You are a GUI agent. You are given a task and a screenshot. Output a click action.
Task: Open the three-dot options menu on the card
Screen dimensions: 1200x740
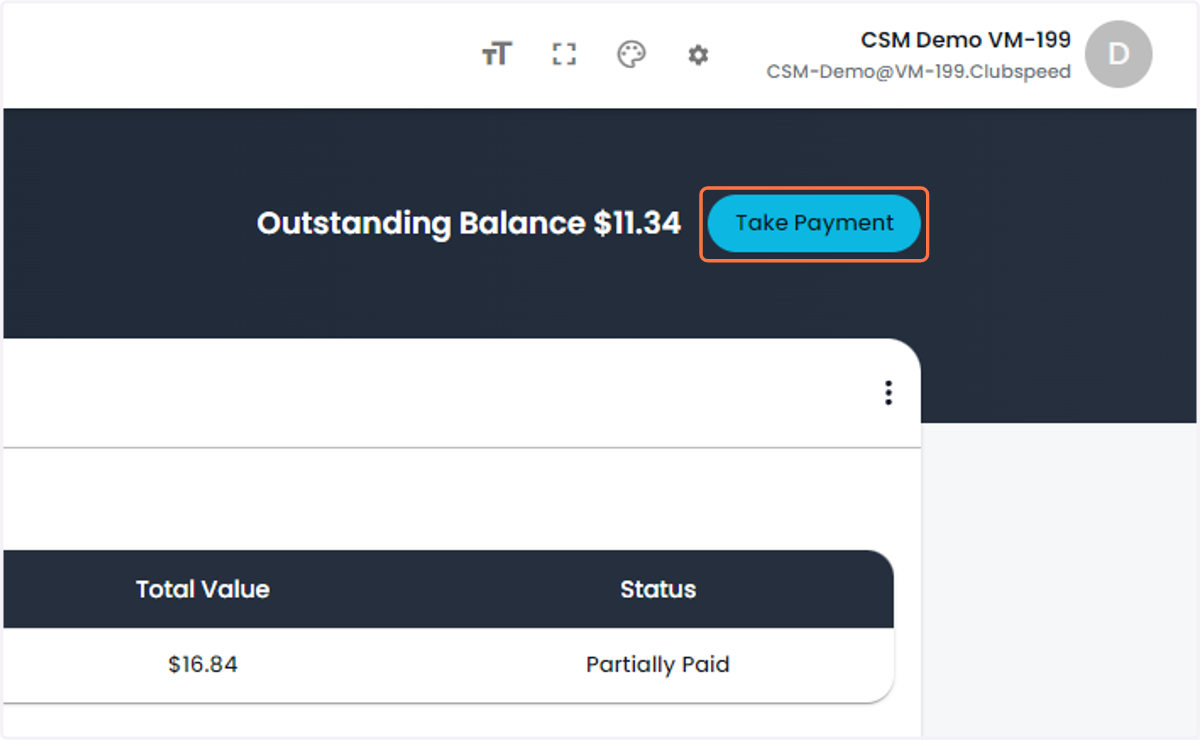[888, 393]
